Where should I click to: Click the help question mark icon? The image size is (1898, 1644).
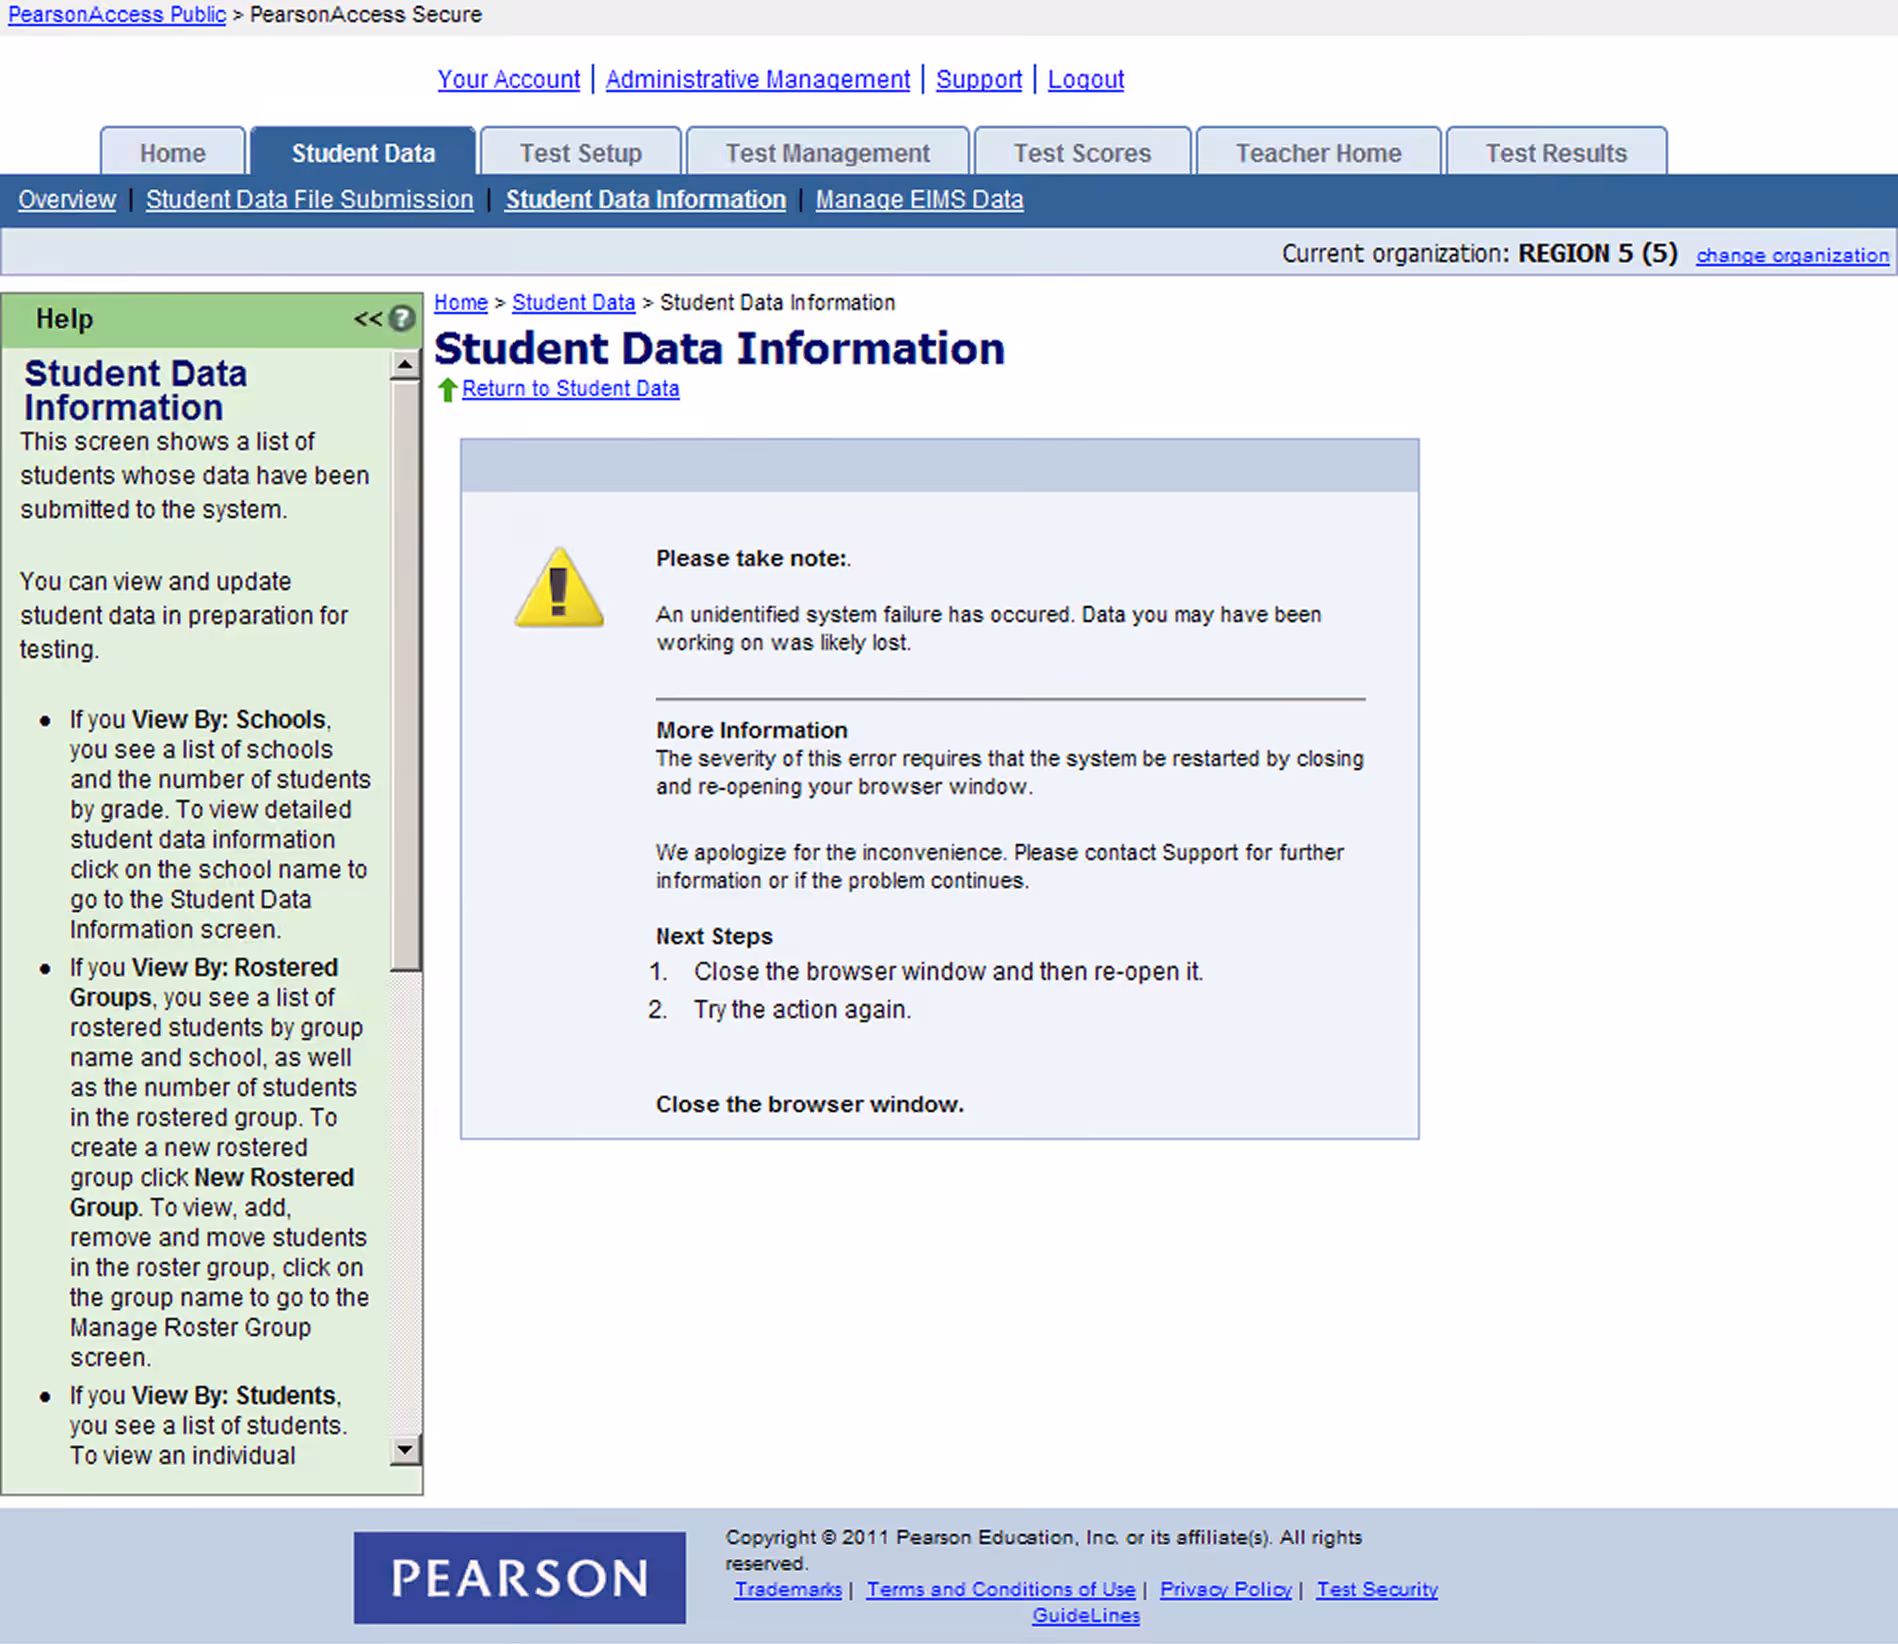tap(402, 318)
